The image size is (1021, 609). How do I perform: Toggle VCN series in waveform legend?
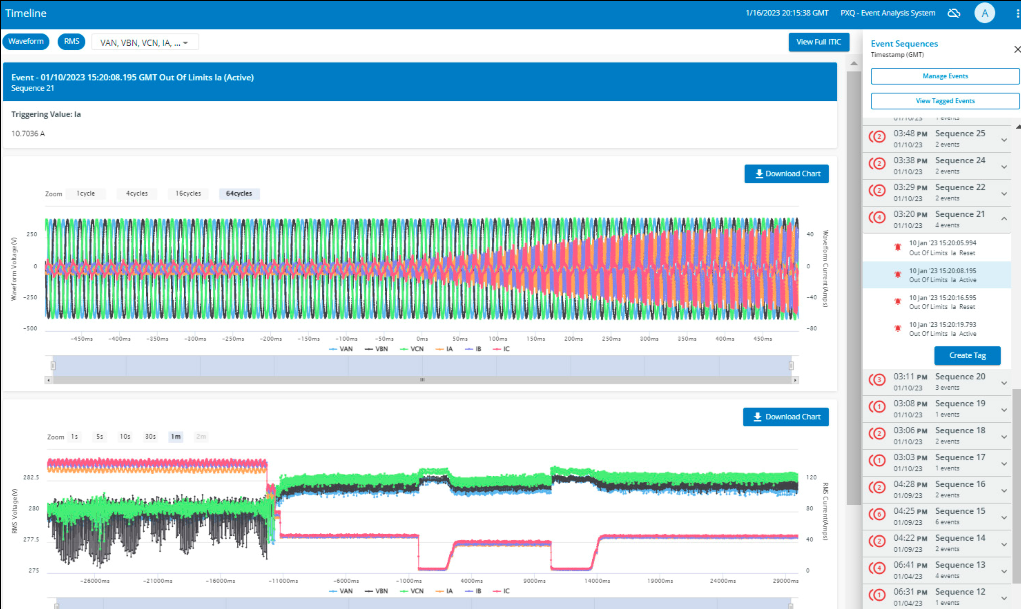[412, 349]
